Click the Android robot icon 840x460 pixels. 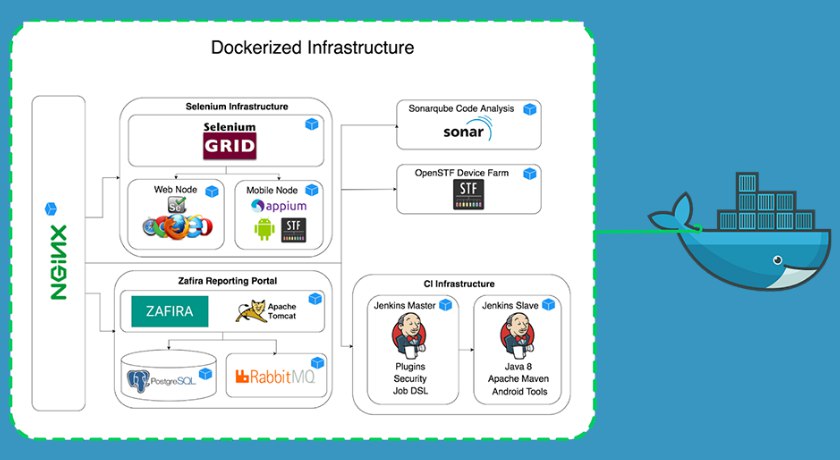point(265,229)
